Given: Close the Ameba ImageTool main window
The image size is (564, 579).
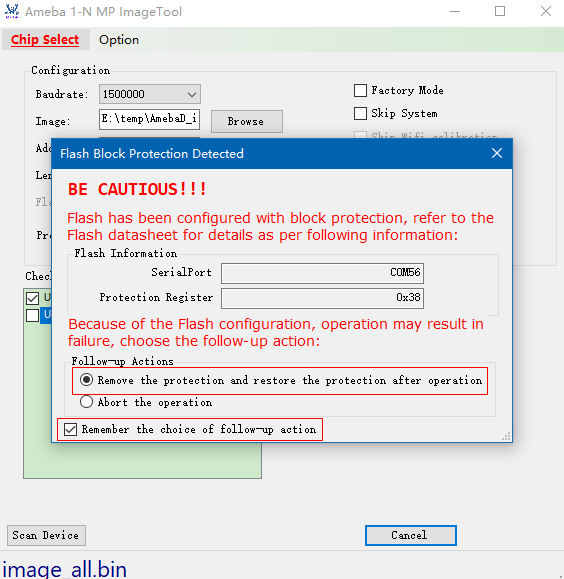Looking at the screenshot, I should coord(546,11).
